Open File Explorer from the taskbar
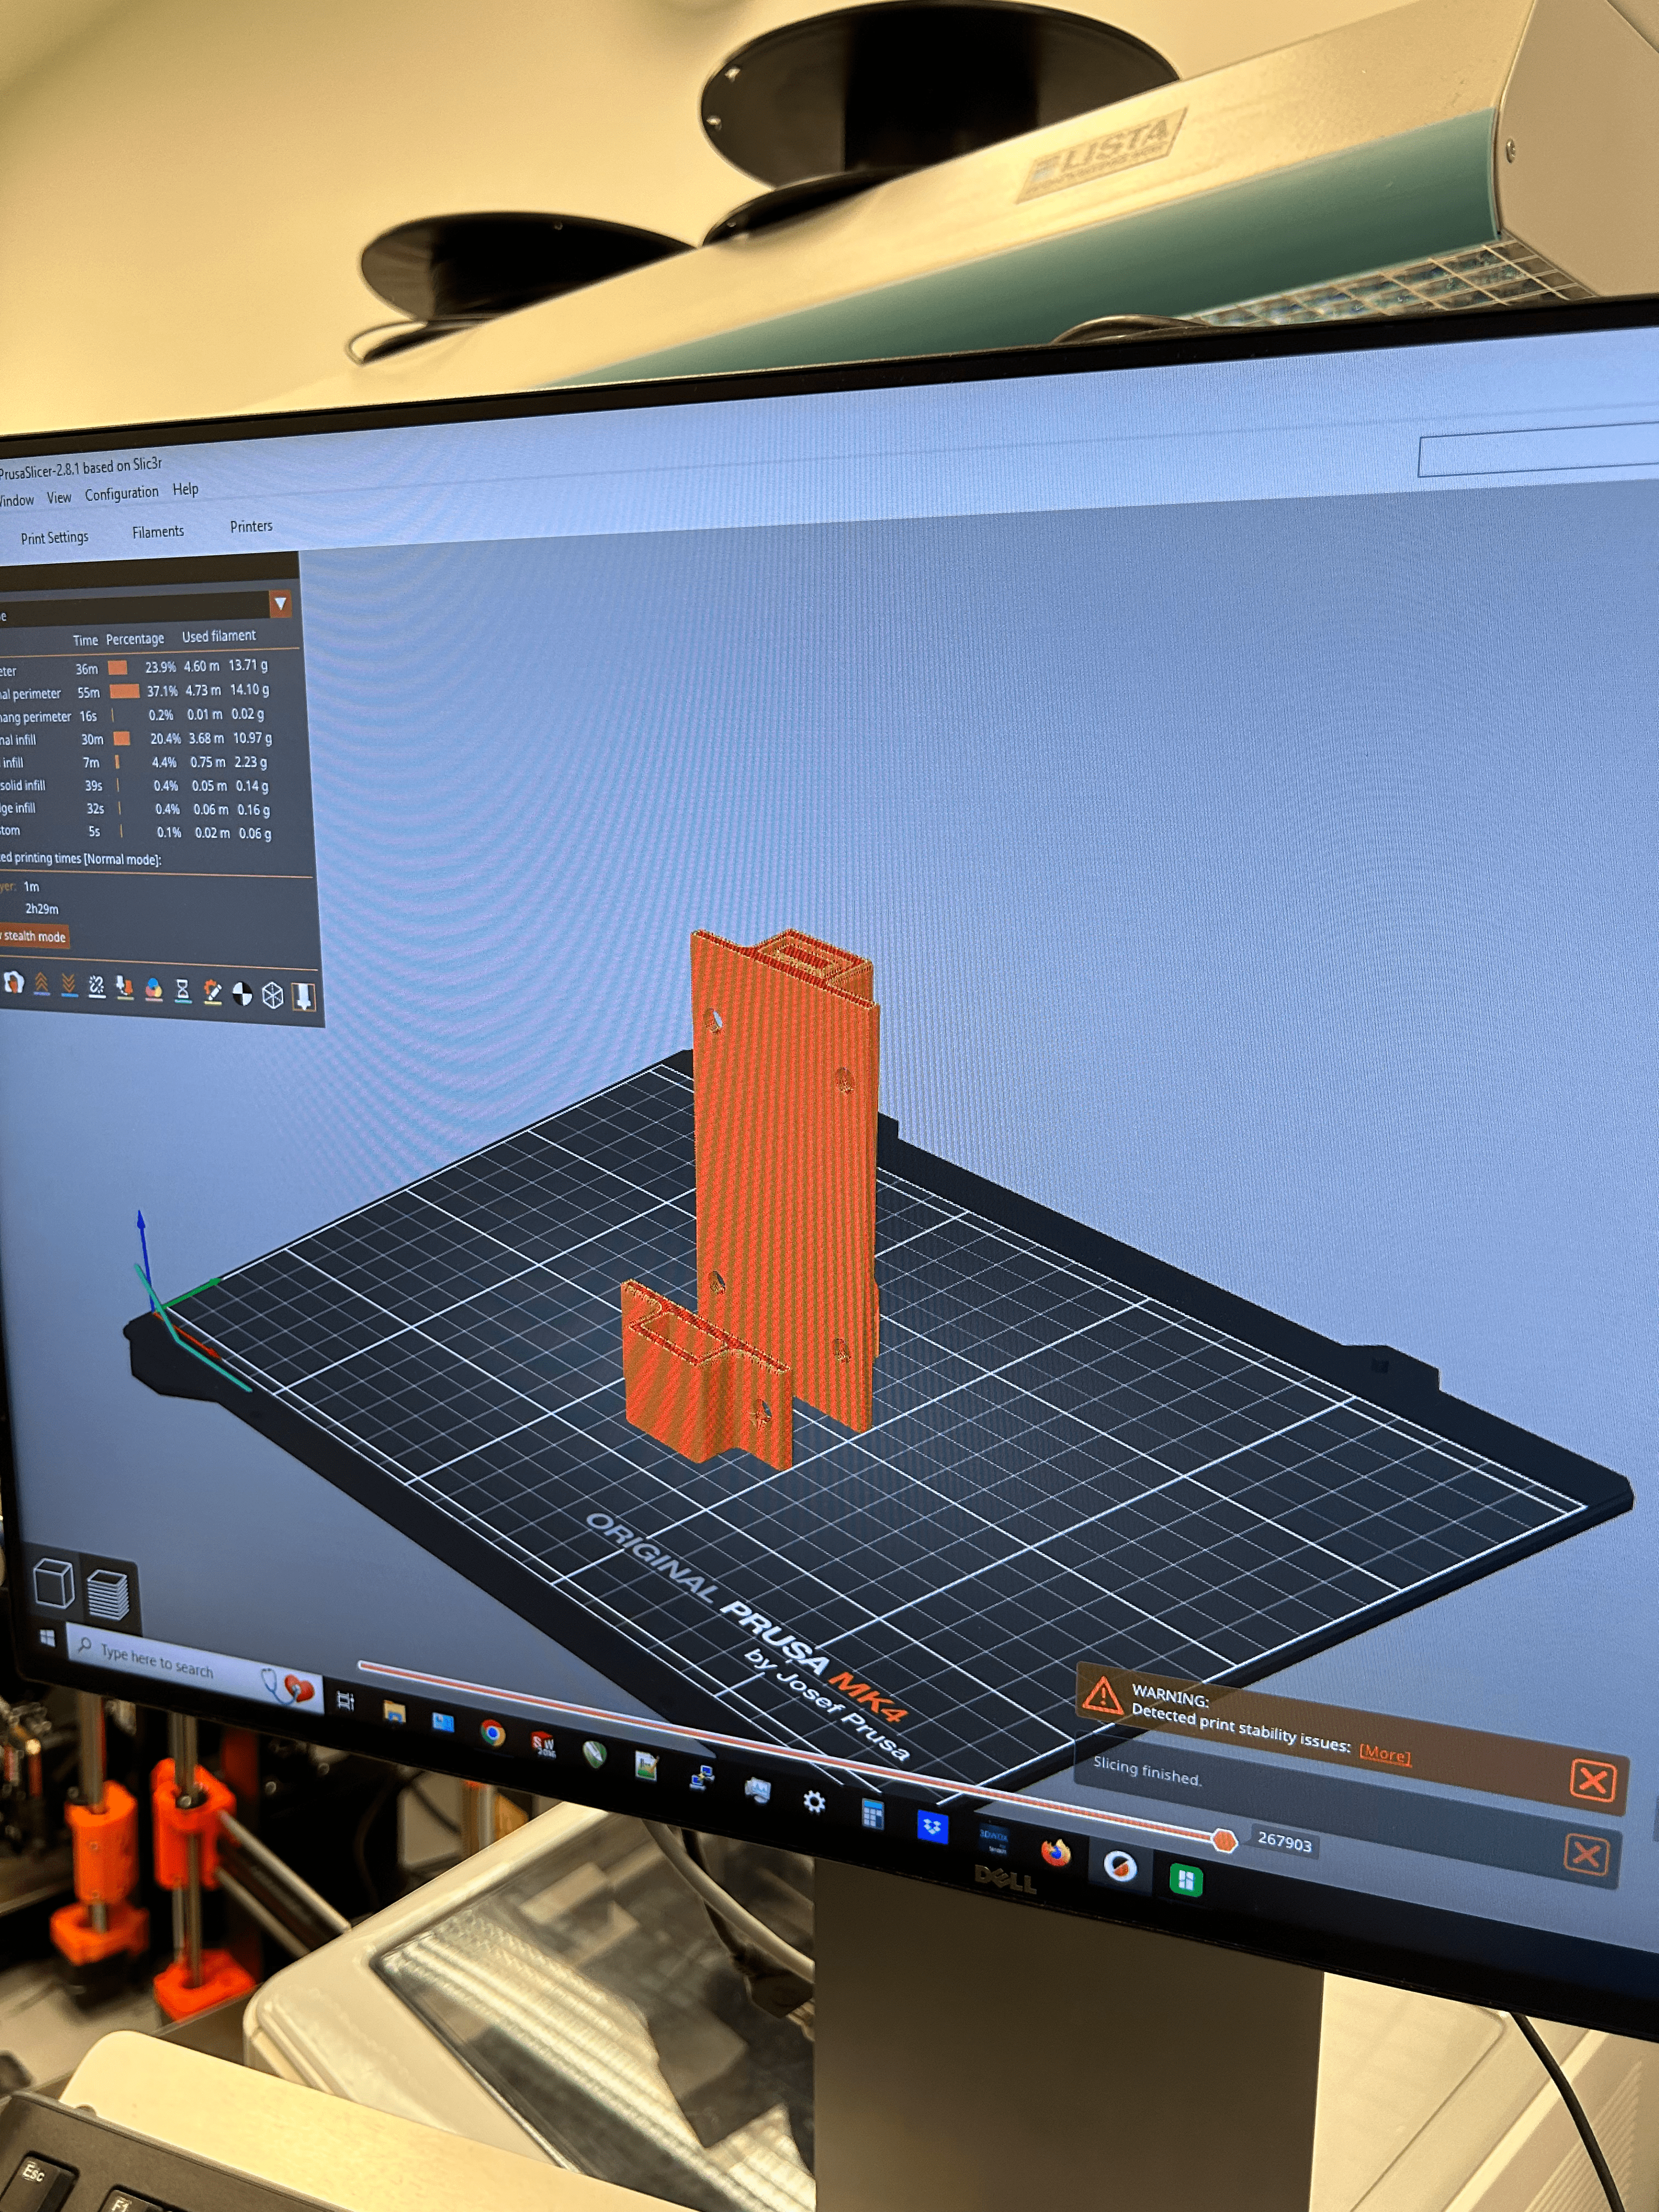The image size is (1659, 2212). click(x=394, y=1712)
